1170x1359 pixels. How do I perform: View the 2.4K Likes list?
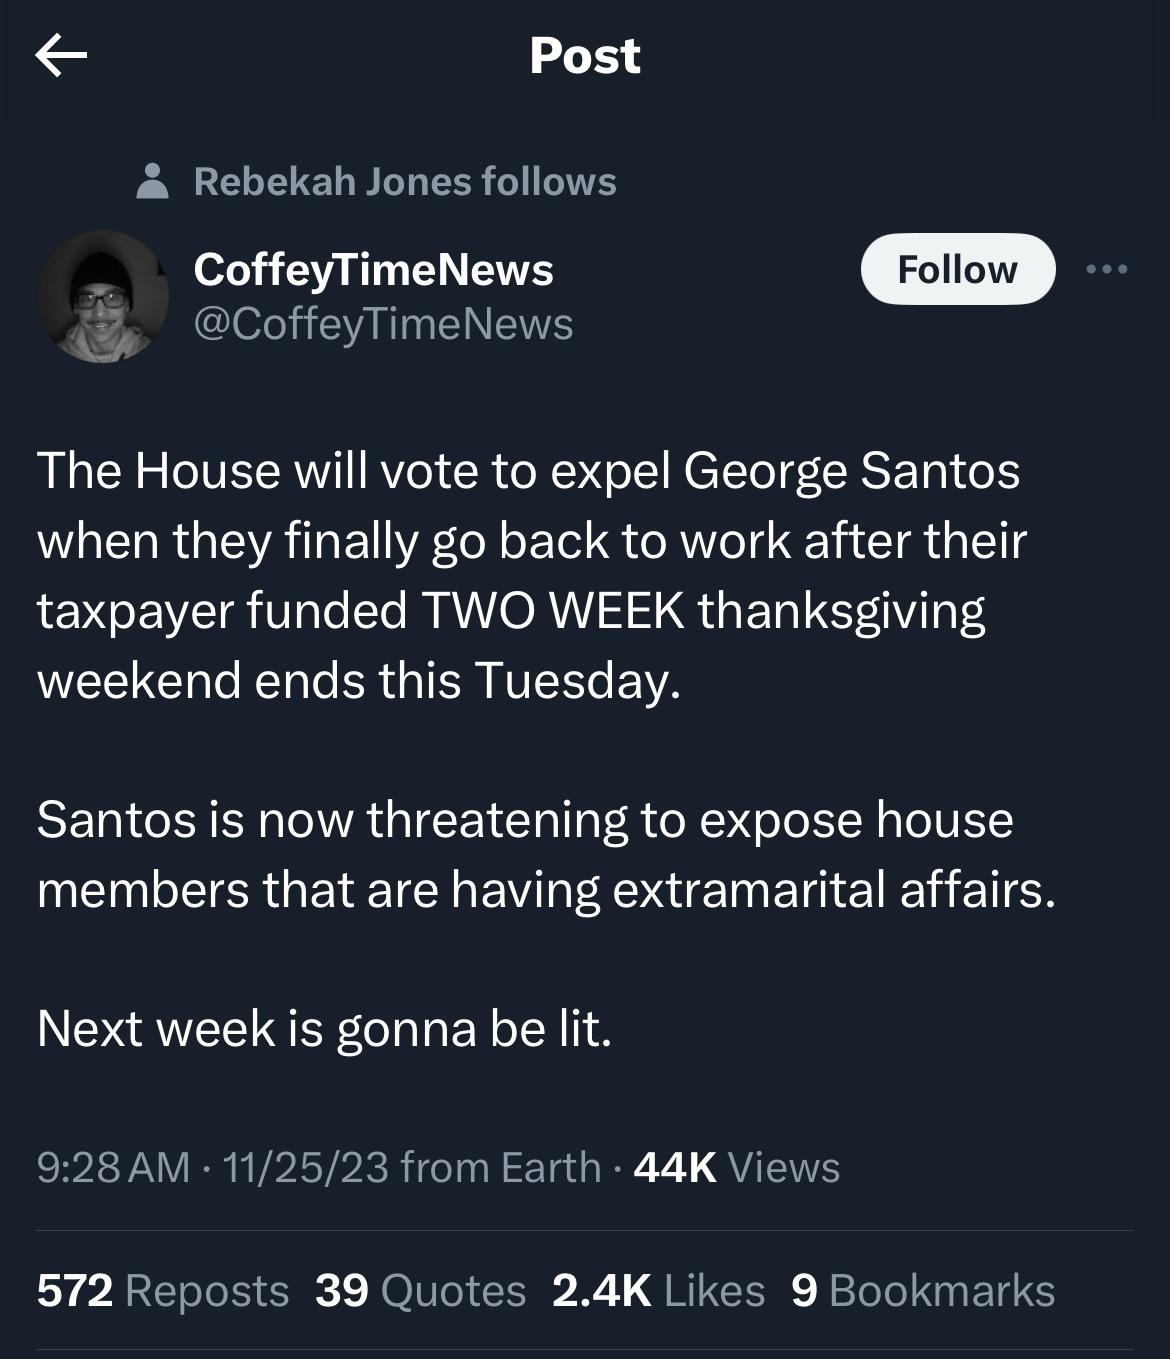pos(658,1290)
